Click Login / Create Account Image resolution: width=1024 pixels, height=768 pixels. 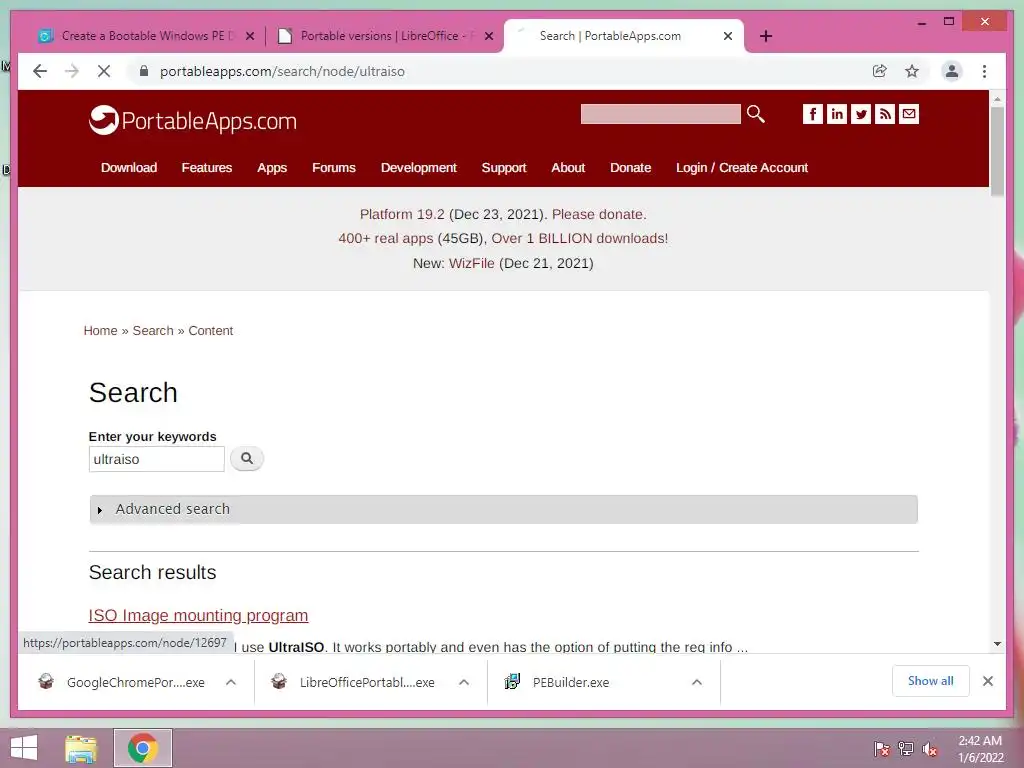point(742,168)
